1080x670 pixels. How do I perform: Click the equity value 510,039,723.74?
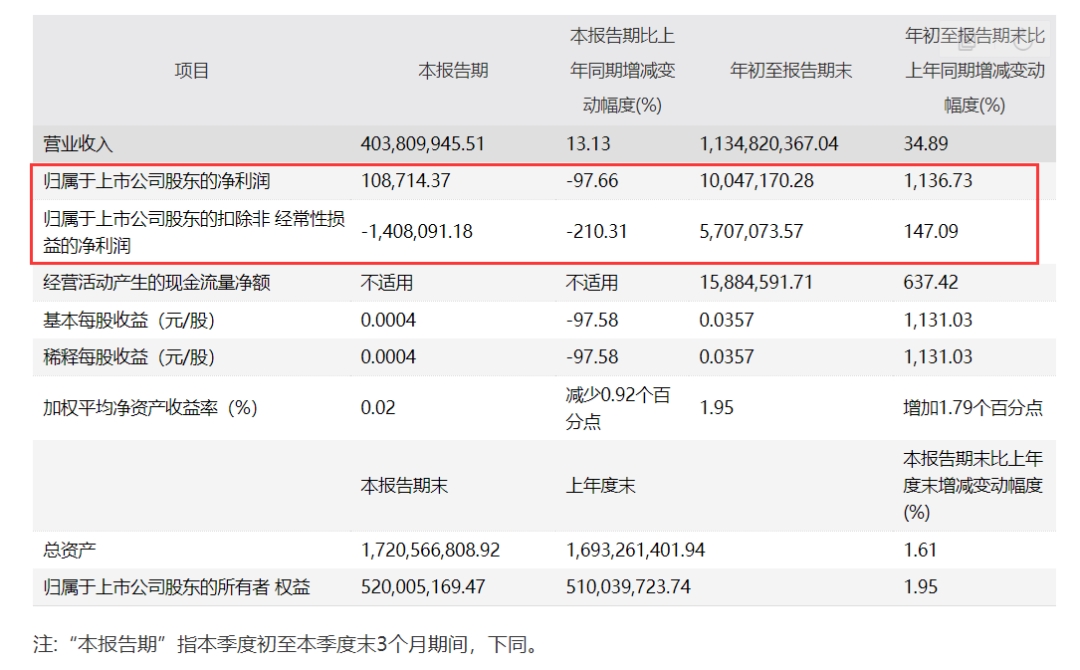pos(628,587)
